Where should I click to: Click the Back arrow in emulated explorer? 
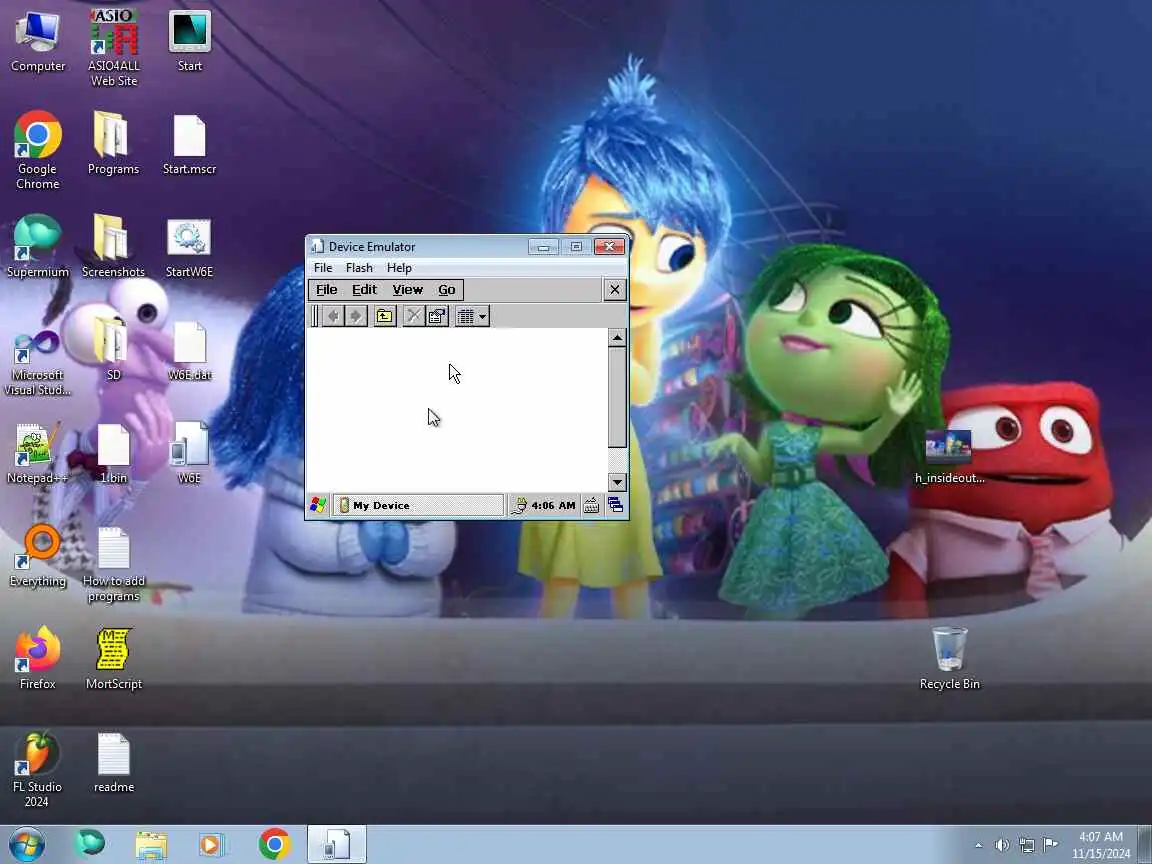click(334, 316)
